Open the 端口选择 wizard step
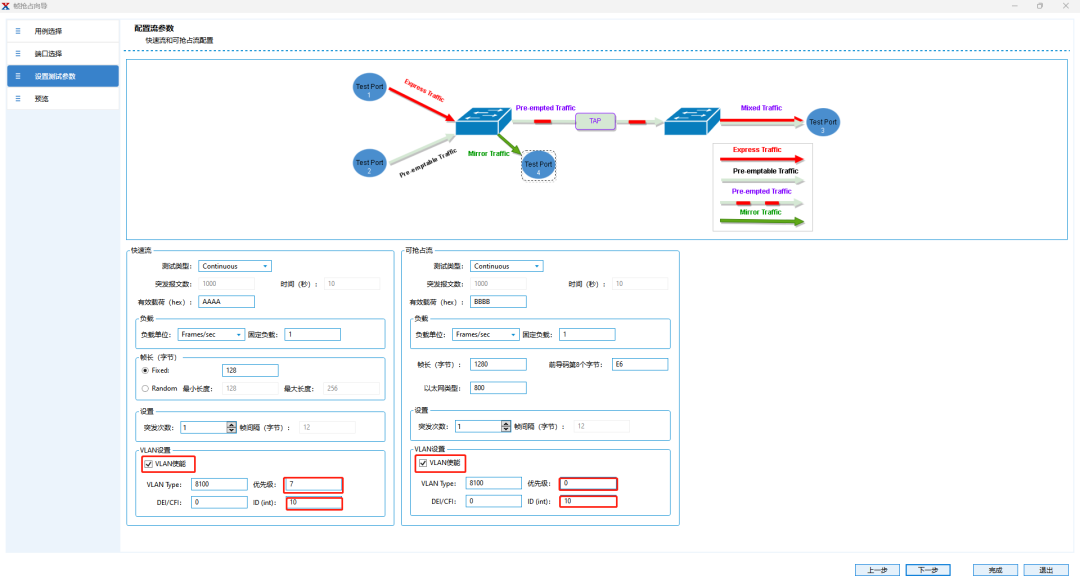Viewport: 1080px width, 581px height. click(x=63, y=54)
